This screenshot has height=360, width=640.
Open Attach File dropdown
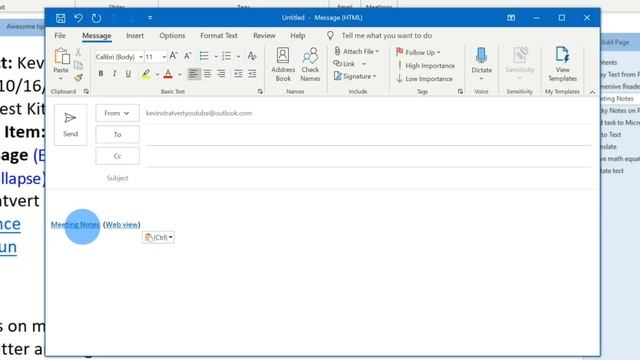[x=357, y=51]
